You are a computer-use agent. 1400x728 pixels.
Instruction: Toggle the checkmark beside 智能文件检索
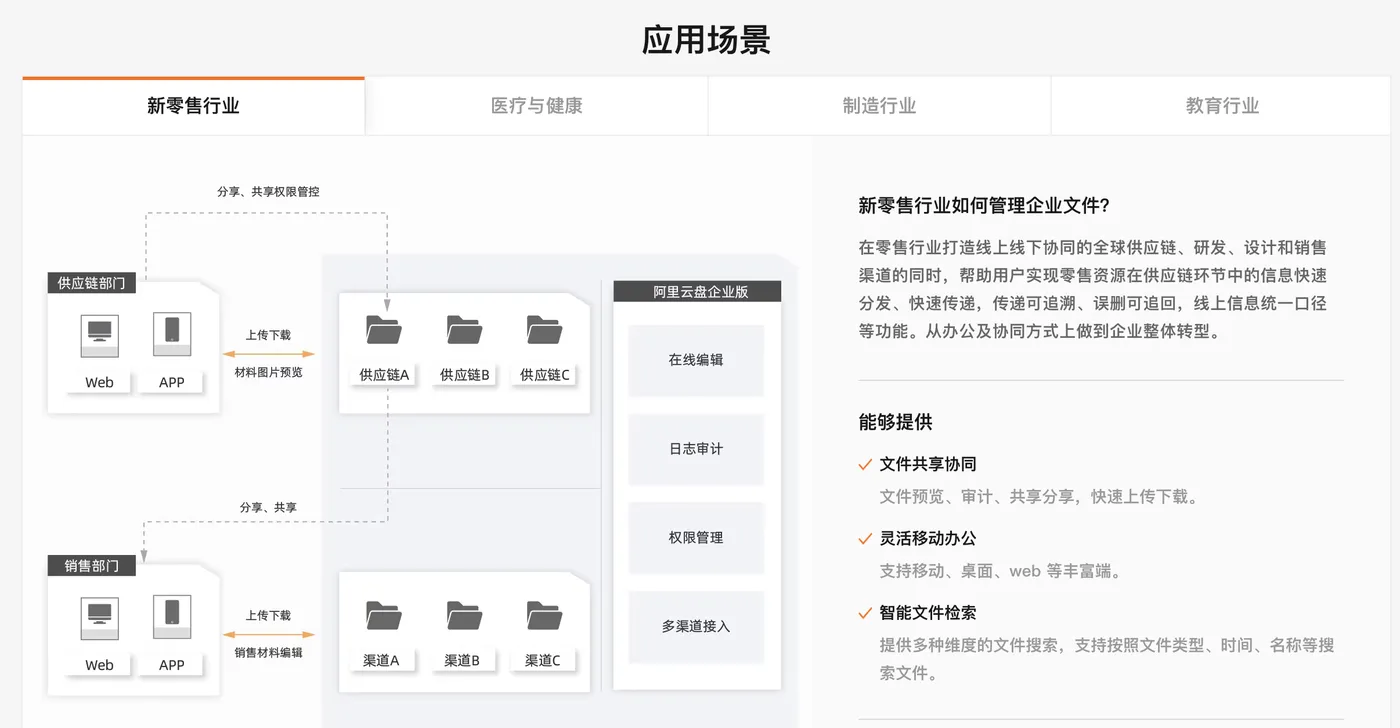863,612
